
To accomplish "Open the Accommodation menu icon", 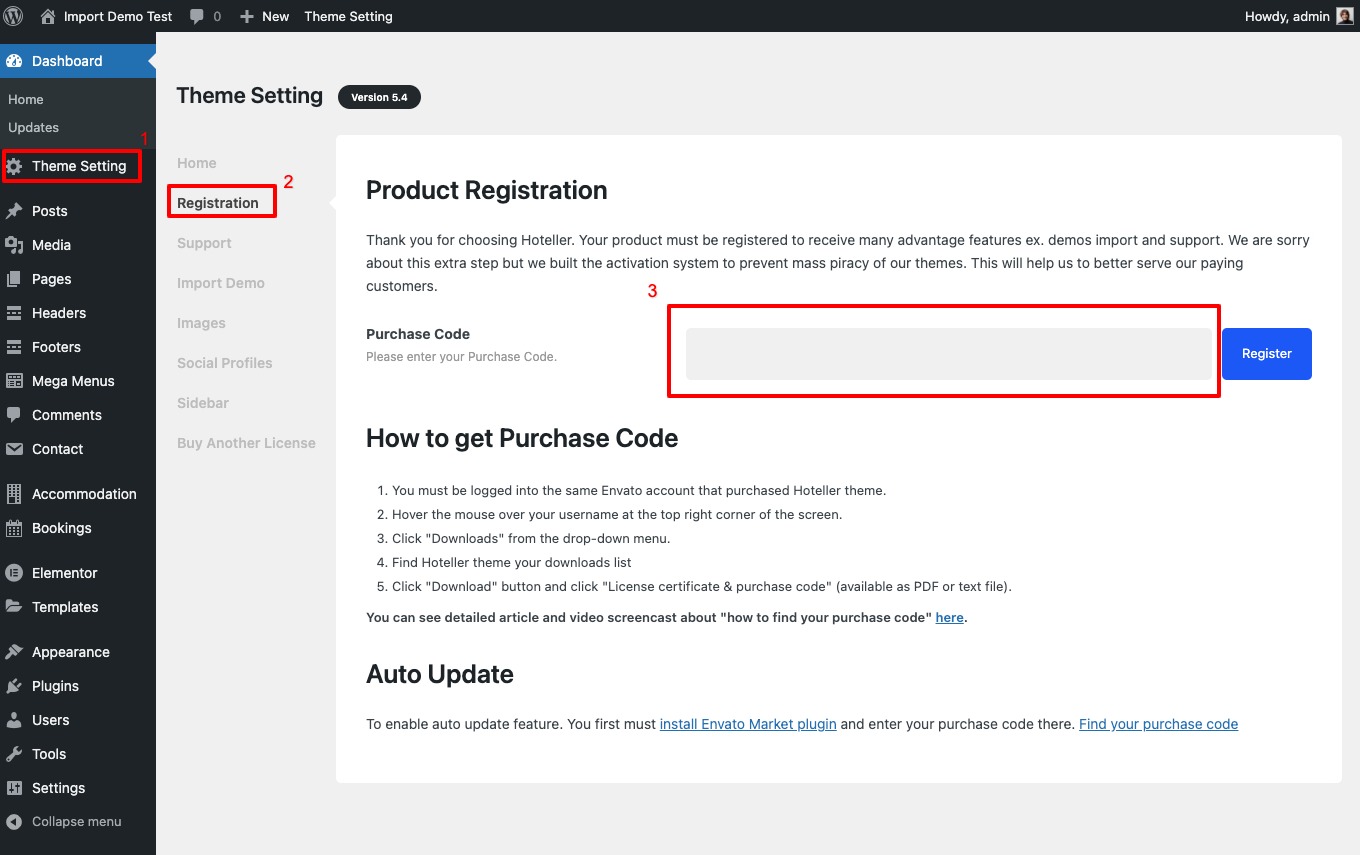I will [16, 494].
